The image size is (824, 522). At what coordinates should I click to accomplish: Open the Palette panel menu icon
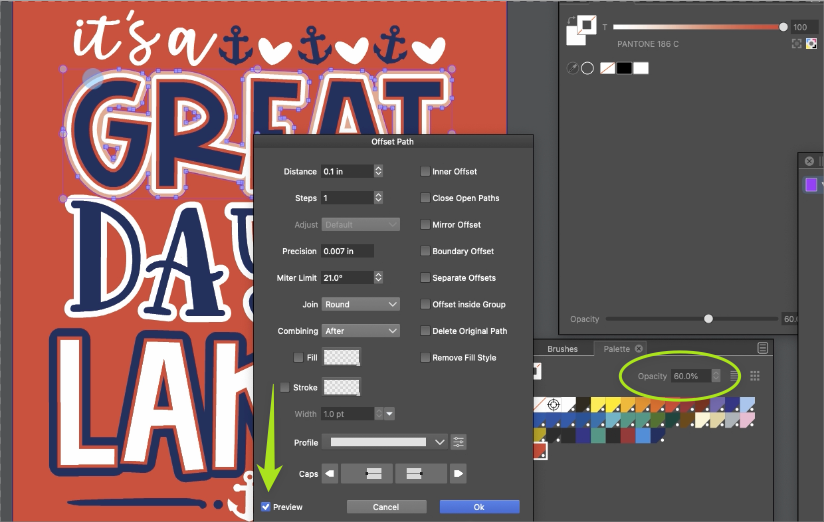[x=763, y=348]
